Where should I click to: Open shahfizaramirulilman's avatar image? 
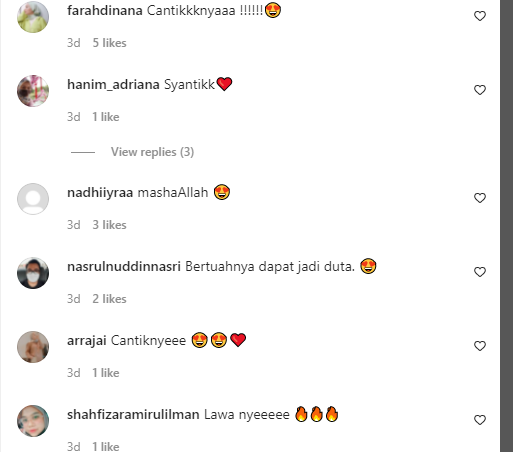[x=33, y=421]
